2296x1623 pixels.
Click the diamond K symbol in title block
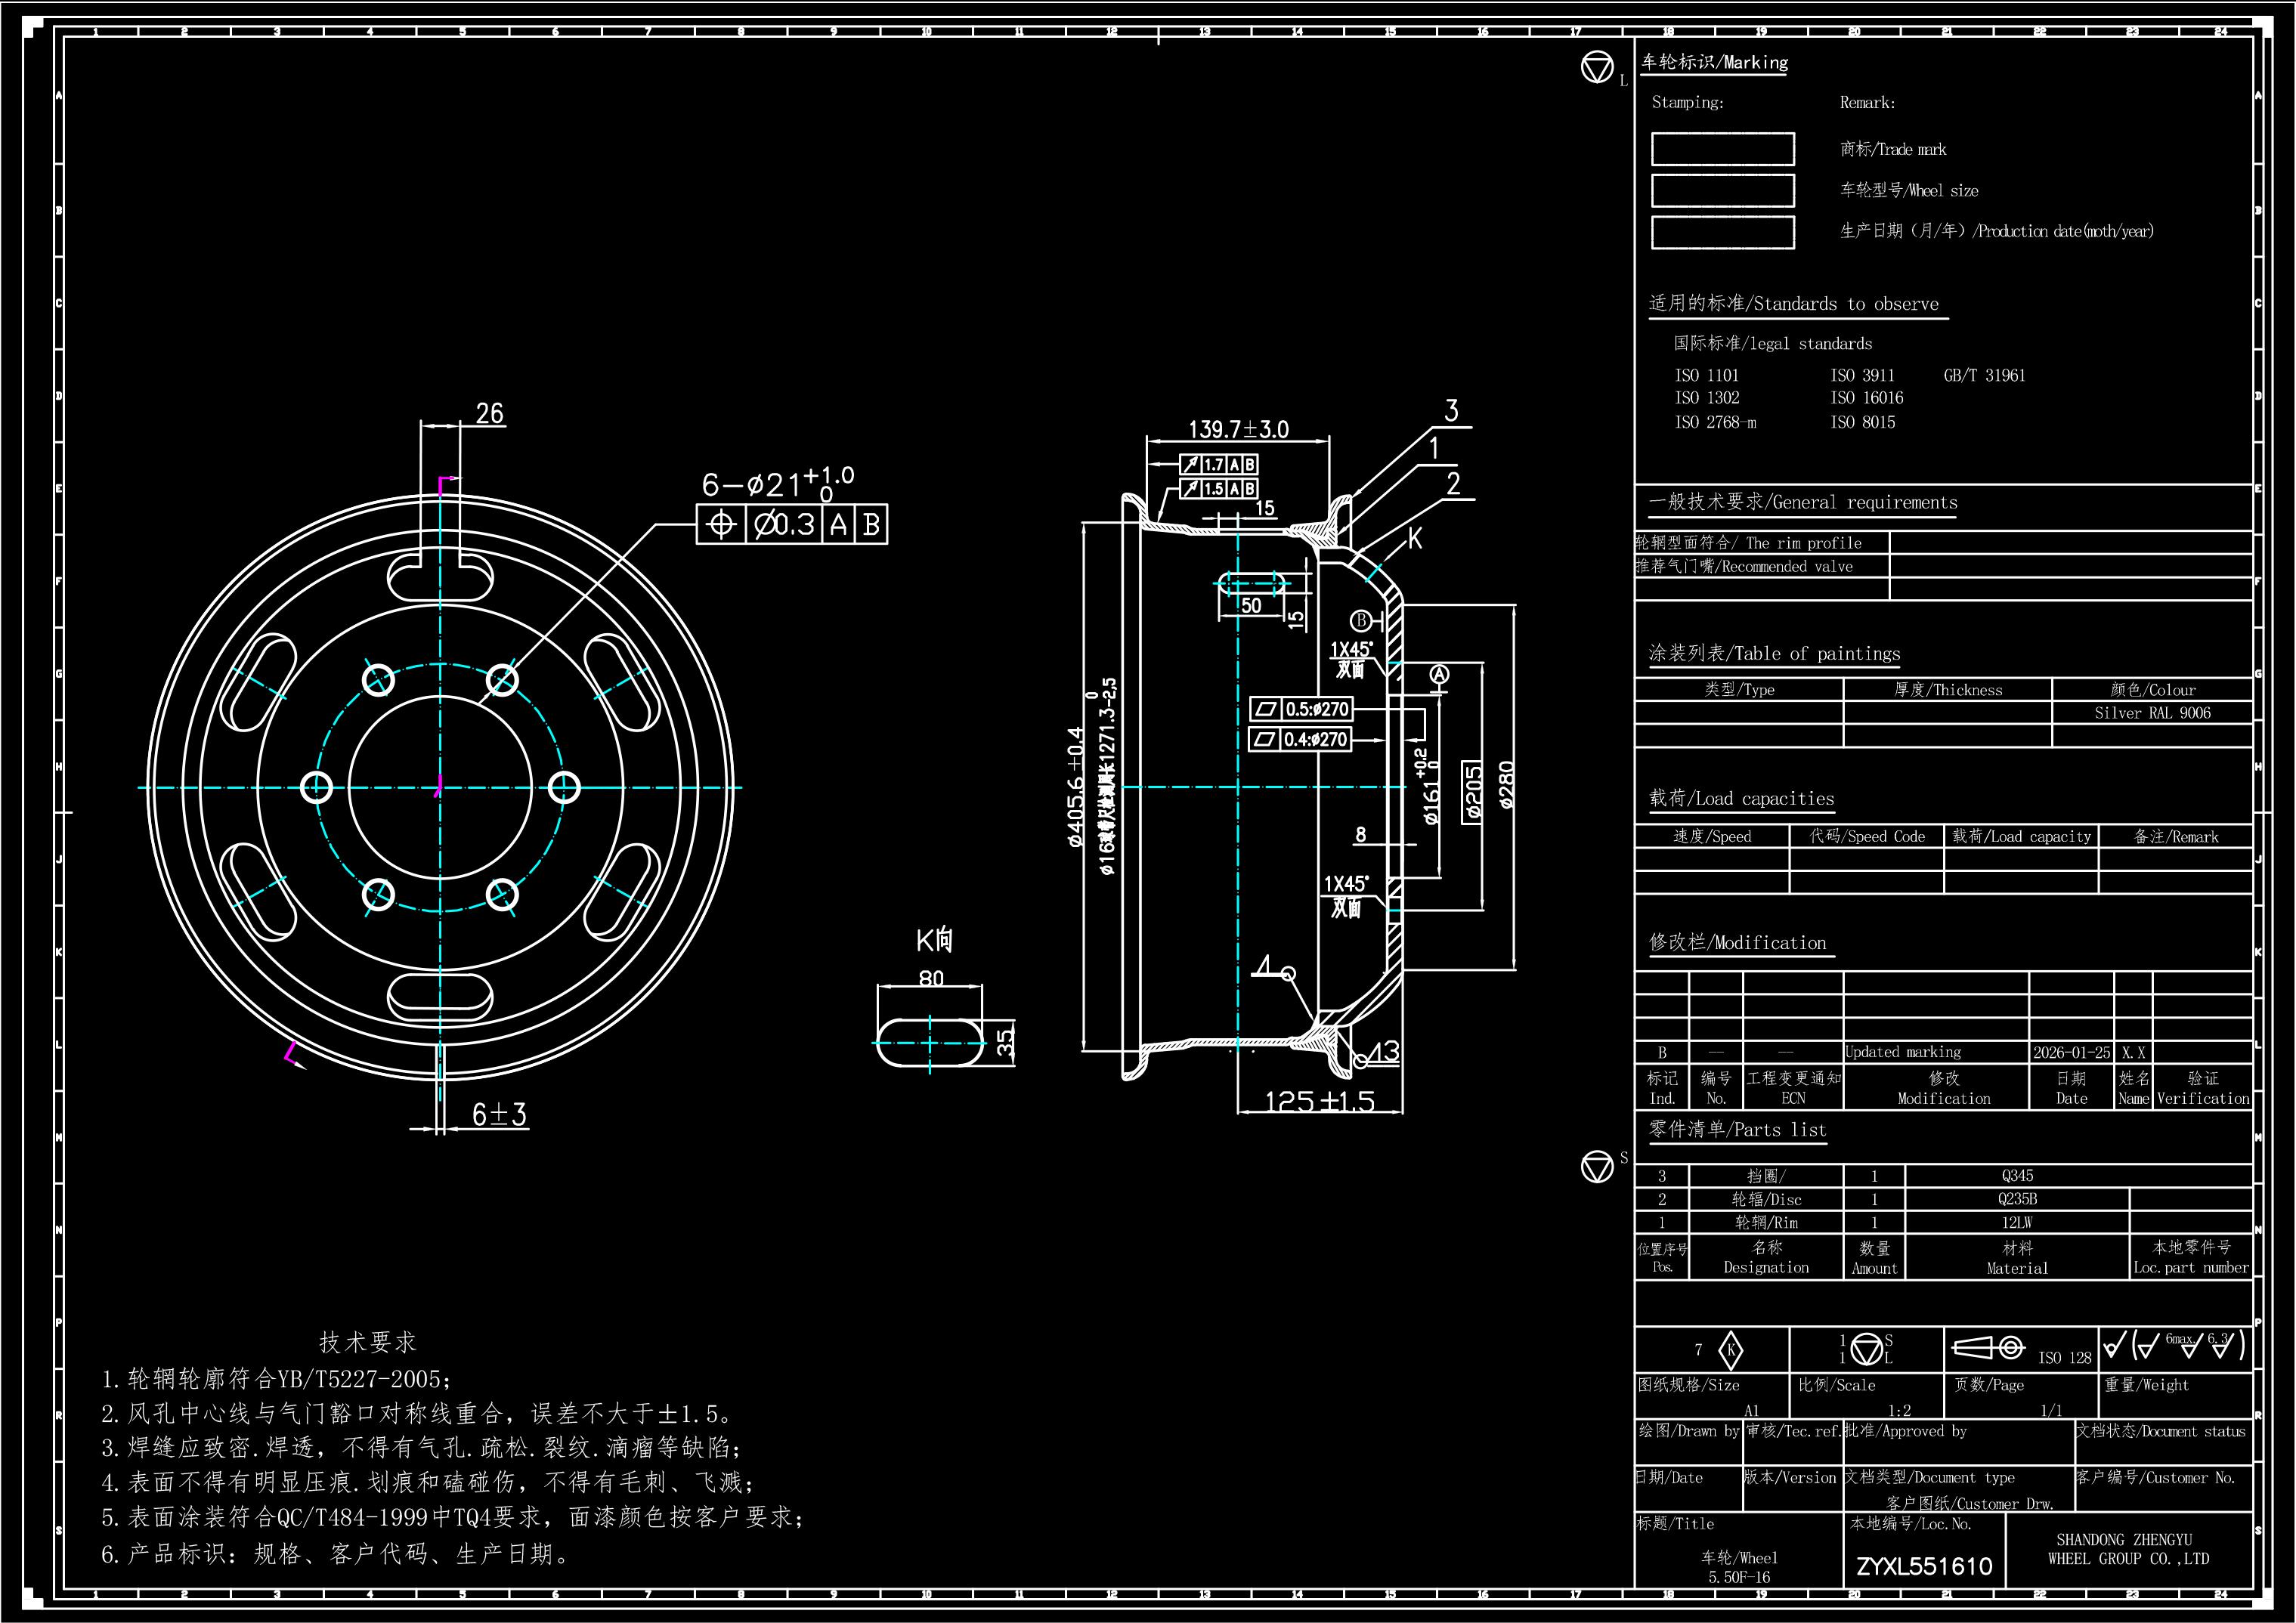[1731, 1350]
